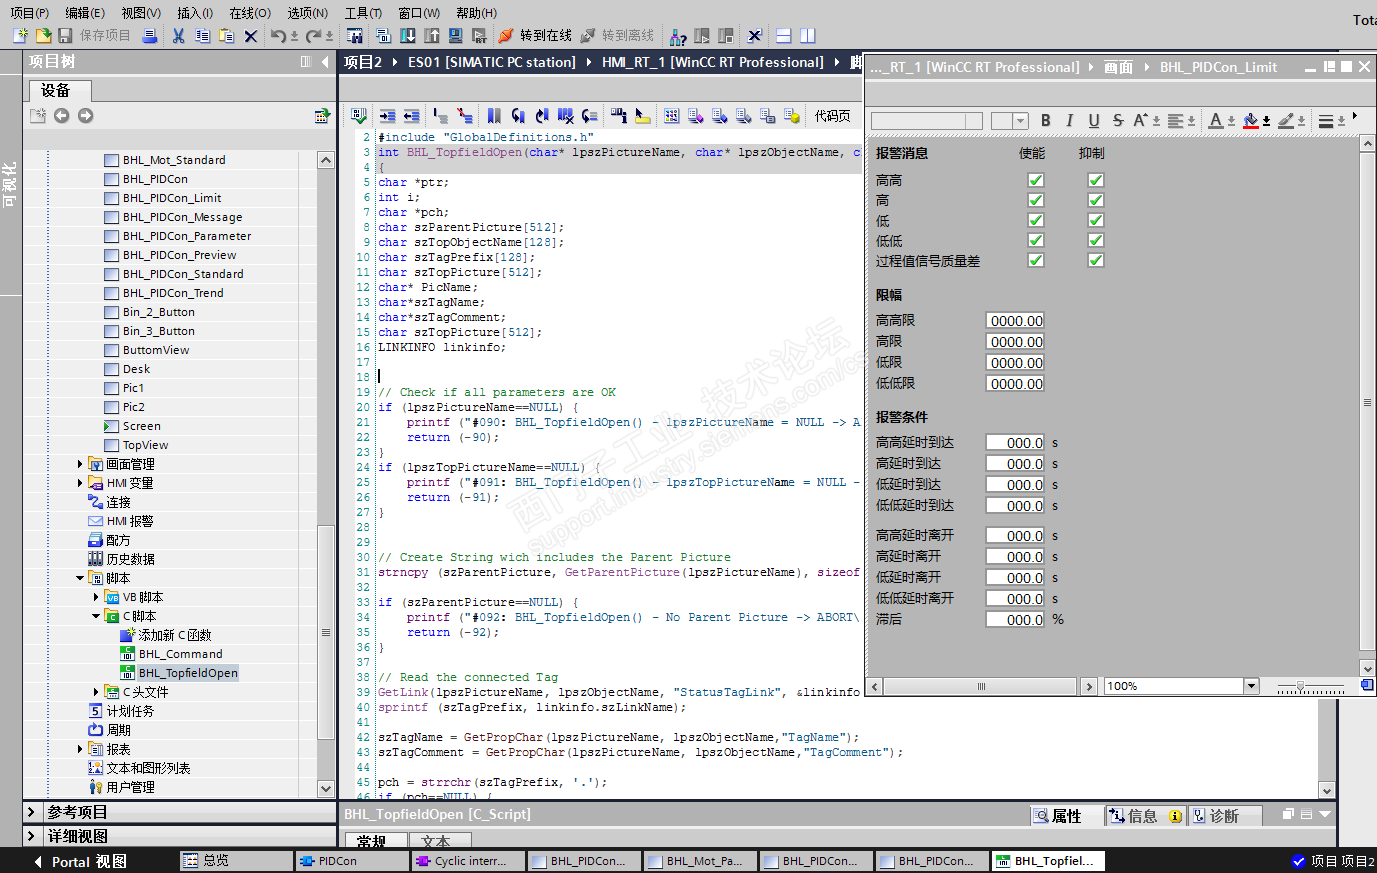Toggle 过程值信号质量差 enable checkbox

tap(1036, 260)
